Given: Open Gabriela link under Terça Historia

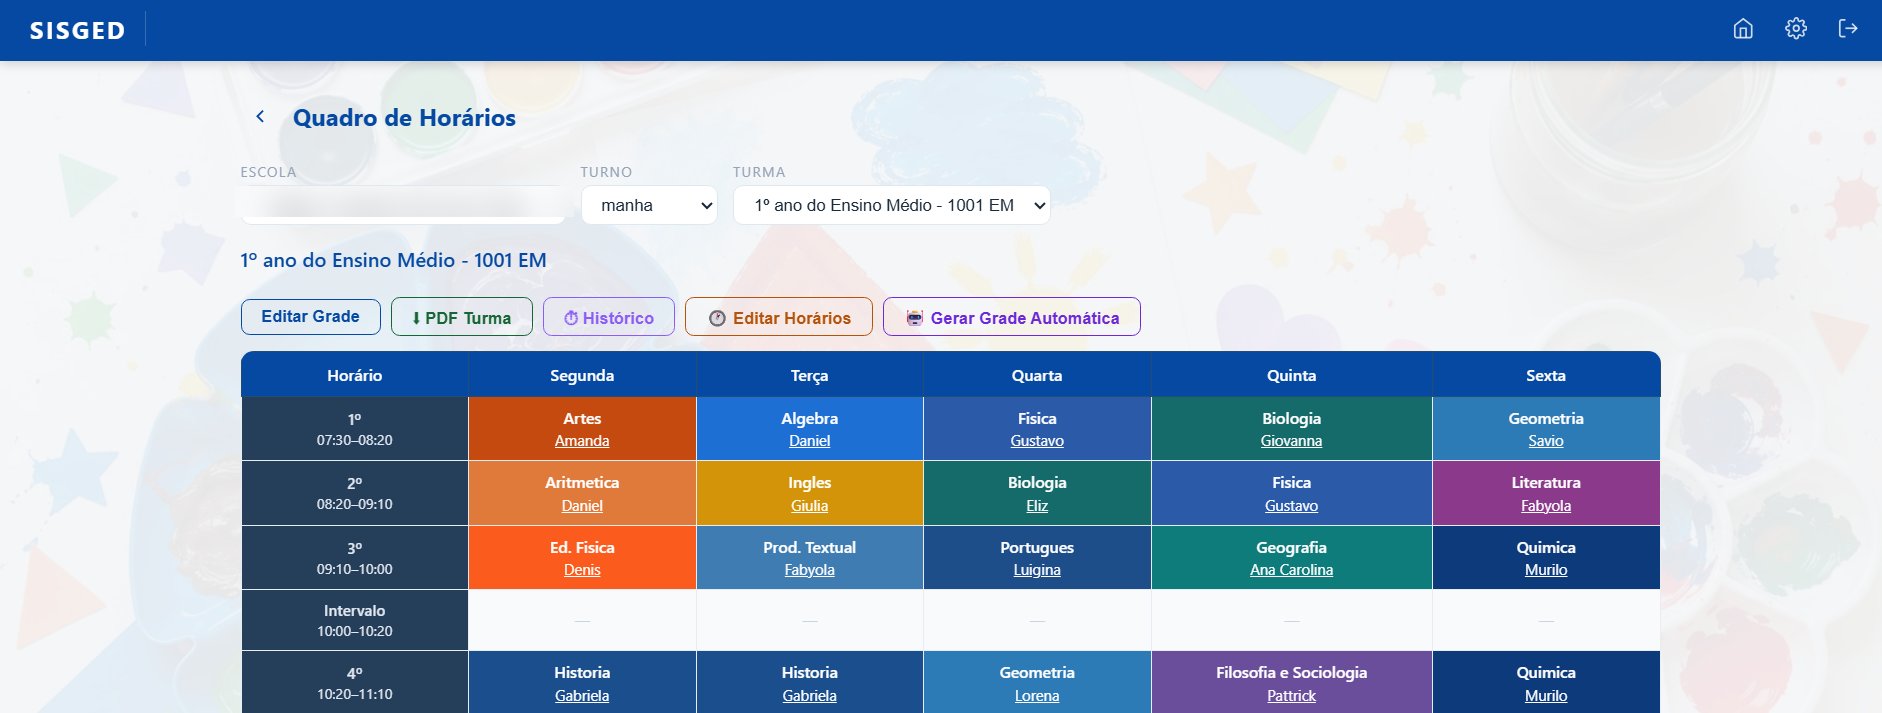Looking at the screenshot, I should 810,696.
